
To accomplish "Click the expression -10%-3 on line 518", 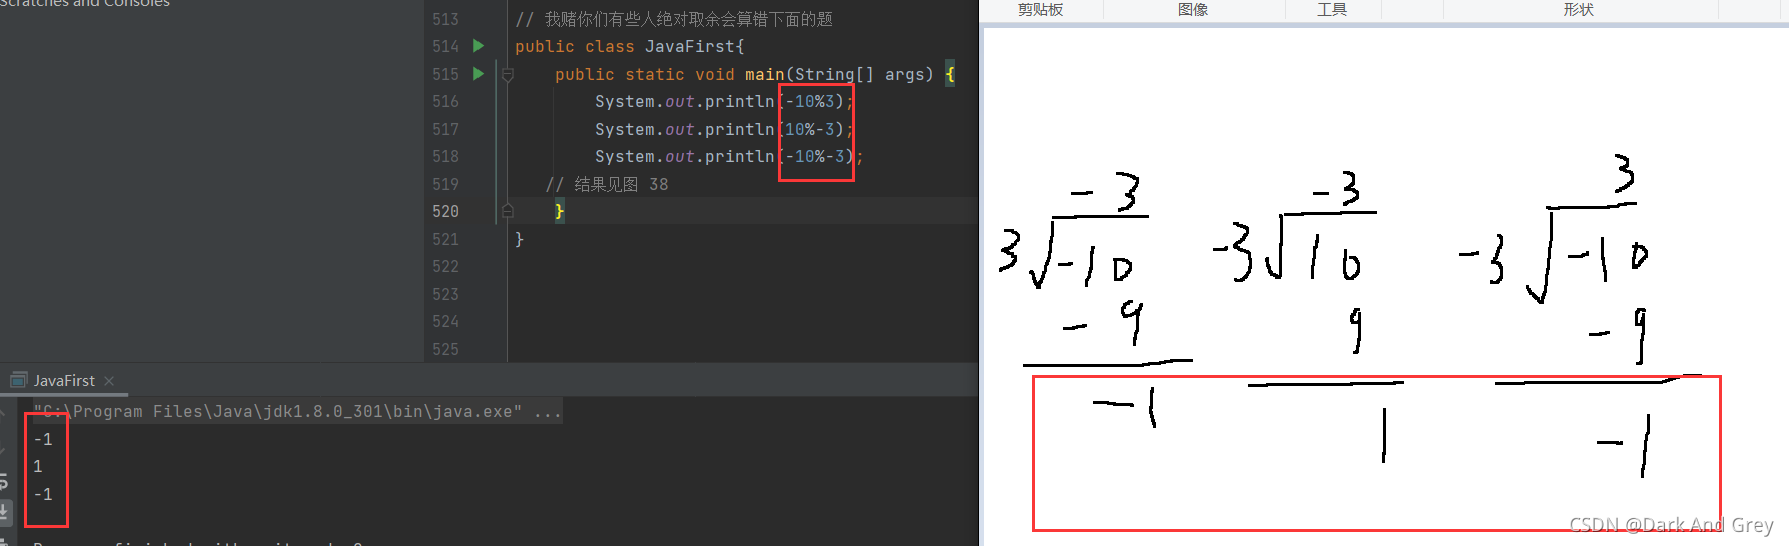I will coord(814,156).
